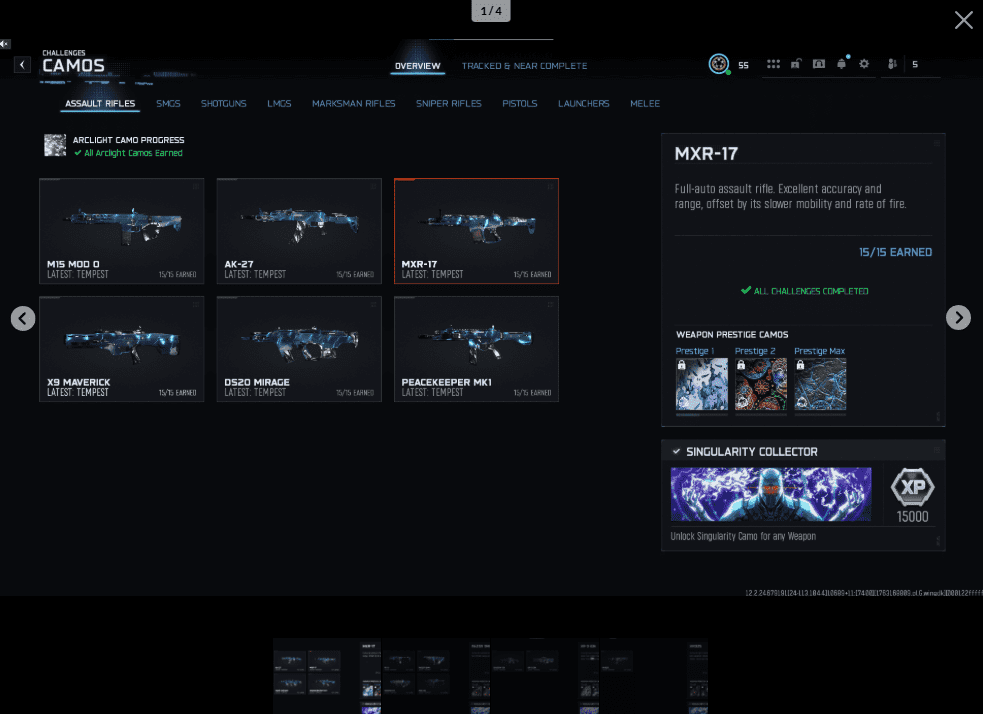Open the Tracked & Near Complete view
The image size is (983, 714).
pos(524,66)
